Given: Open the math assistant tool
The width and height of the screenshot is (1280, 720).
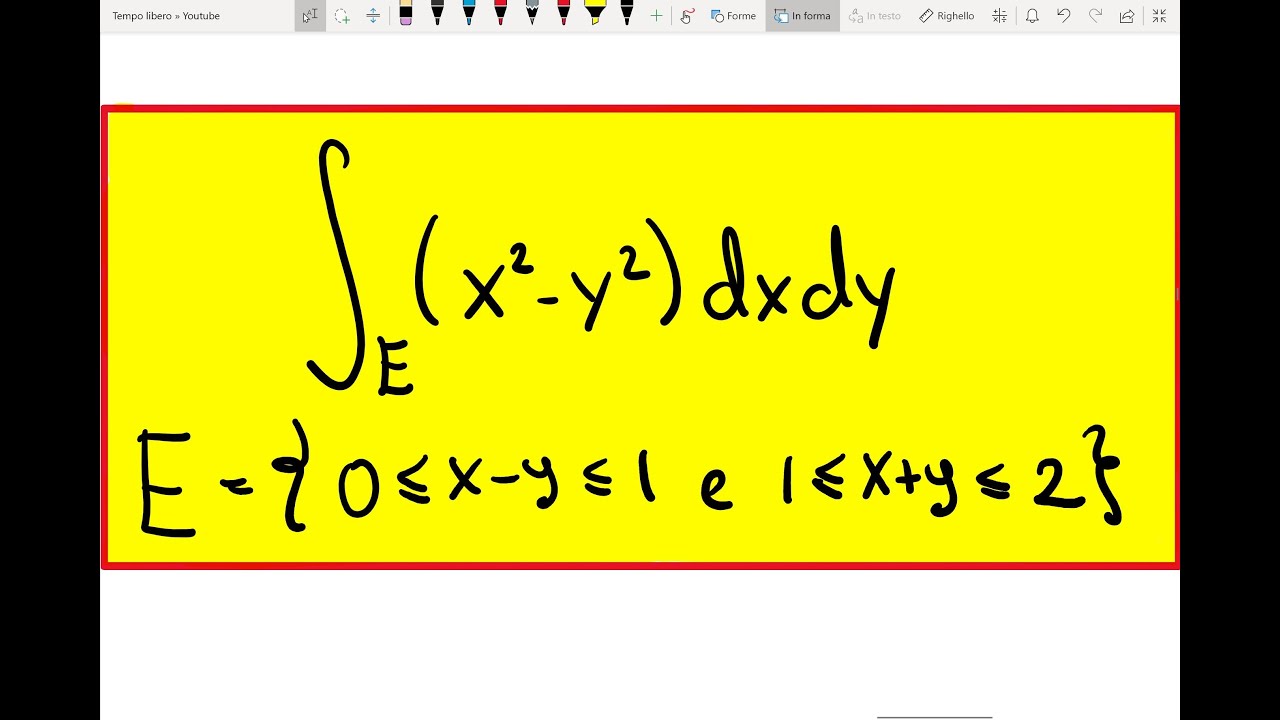Looking at the screenshot, I should [999, 16].
